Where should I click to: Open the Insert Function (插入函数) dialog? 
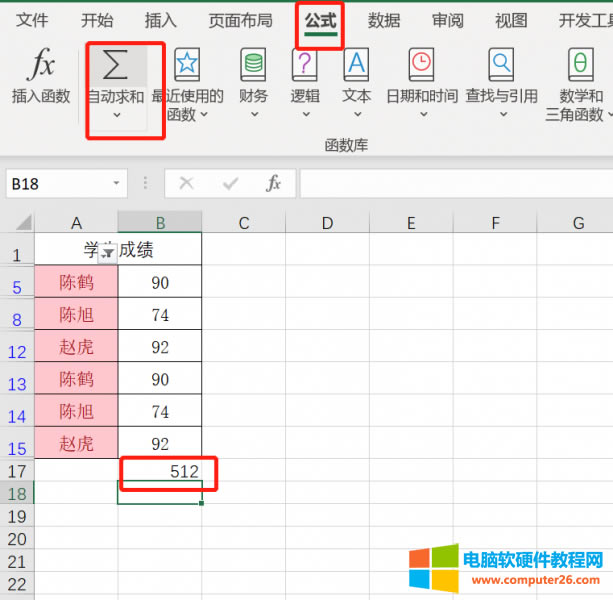41,75
